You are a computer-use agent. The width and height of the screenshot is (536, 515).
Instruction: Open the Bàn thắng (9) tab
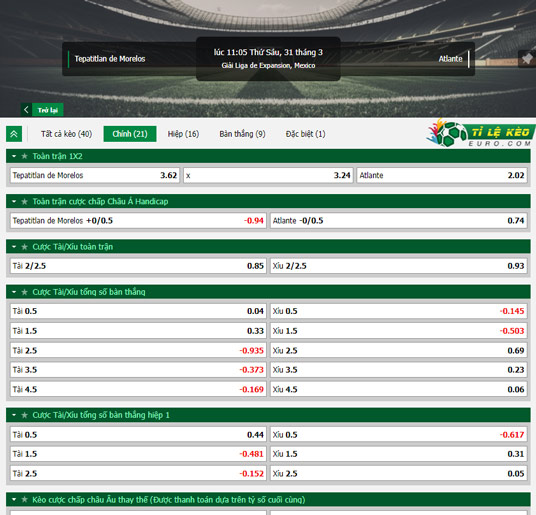pyautogui.click(x=242, y=134)
